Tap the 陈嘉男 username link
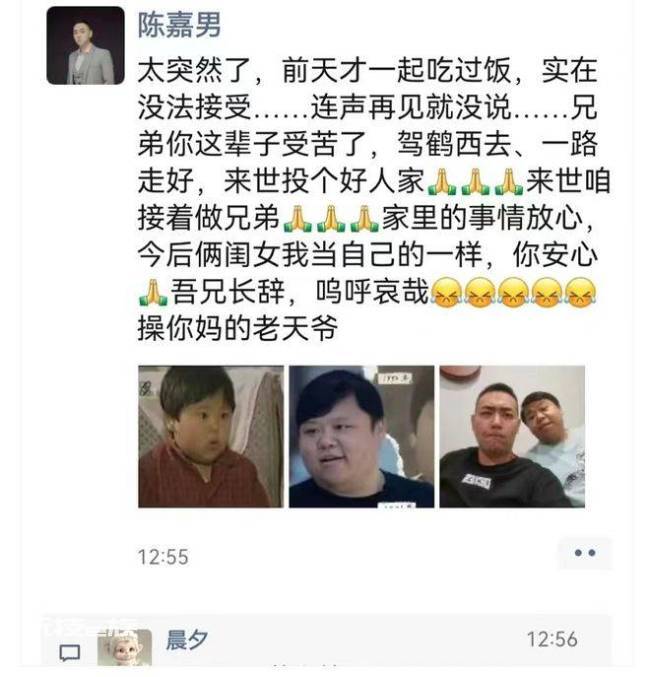 (x=179, y=25)
